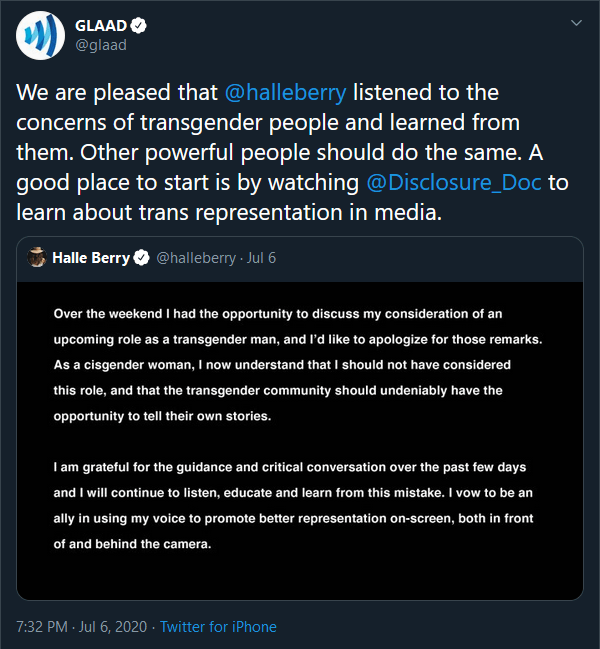The image size is (600, 649).
Task: Open the @glaad handle link
Action: pyautogui.click(x=101, y=45)
